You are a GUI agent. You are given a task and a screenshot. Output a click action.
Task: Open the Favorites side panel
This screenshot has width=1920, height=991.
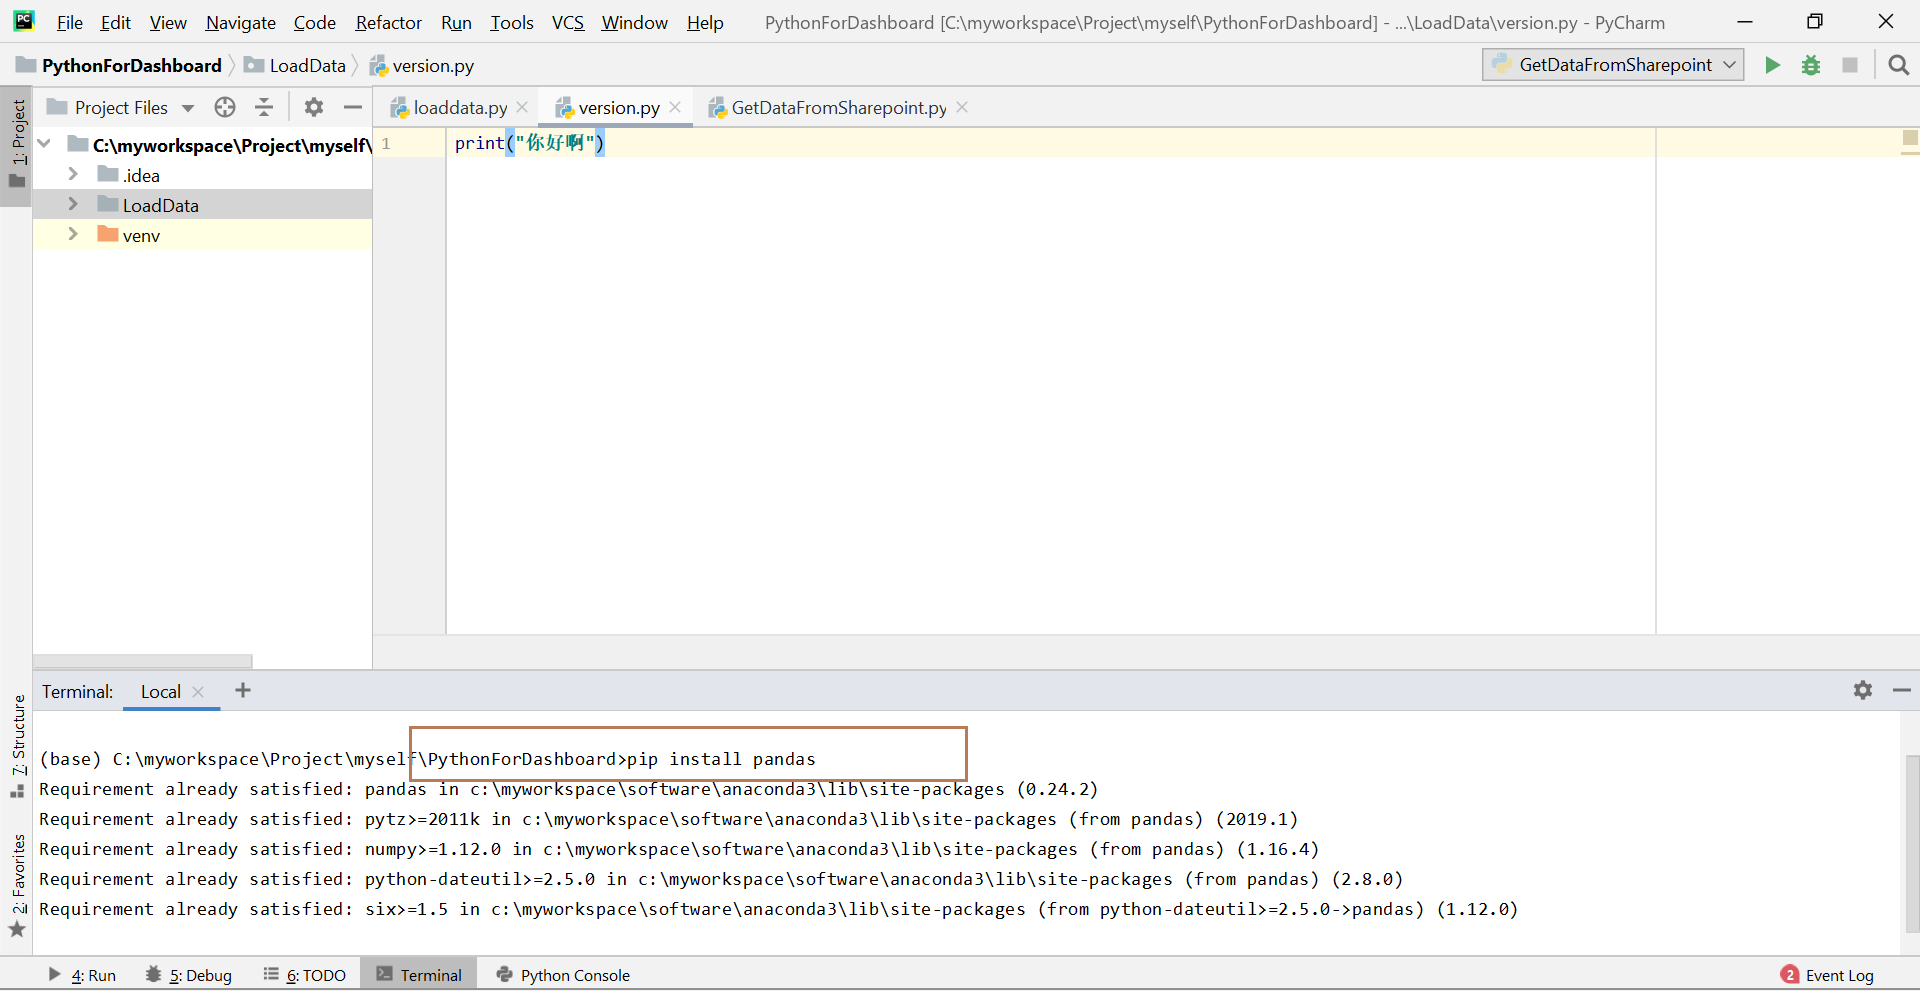(17, 884)
